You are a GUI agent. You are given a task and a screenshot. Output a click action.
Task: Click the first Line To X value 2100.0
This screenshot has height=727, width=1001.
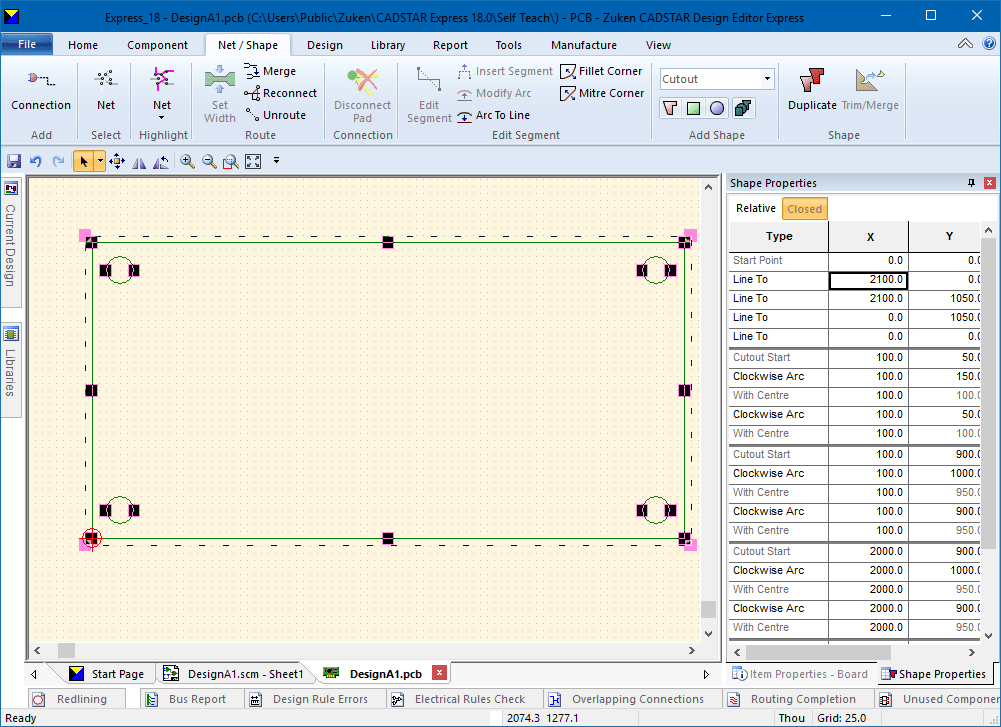pyautogui.click(x=868, y=280)
